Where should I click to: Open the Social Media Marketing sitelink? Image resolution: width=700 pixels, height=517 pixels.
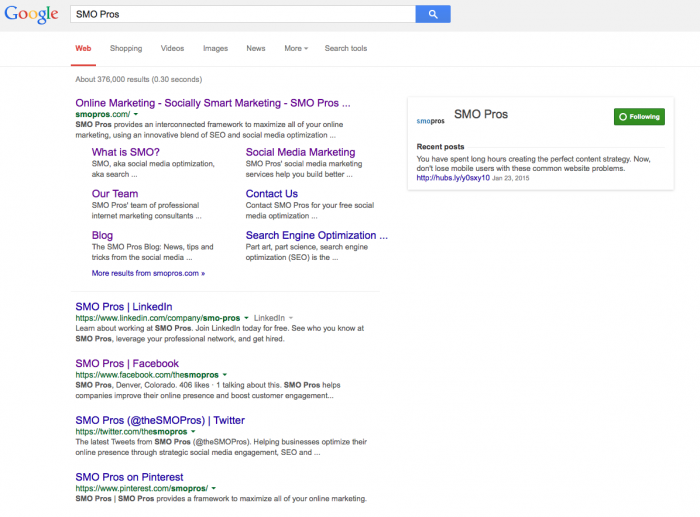click(x=300, y=152)
